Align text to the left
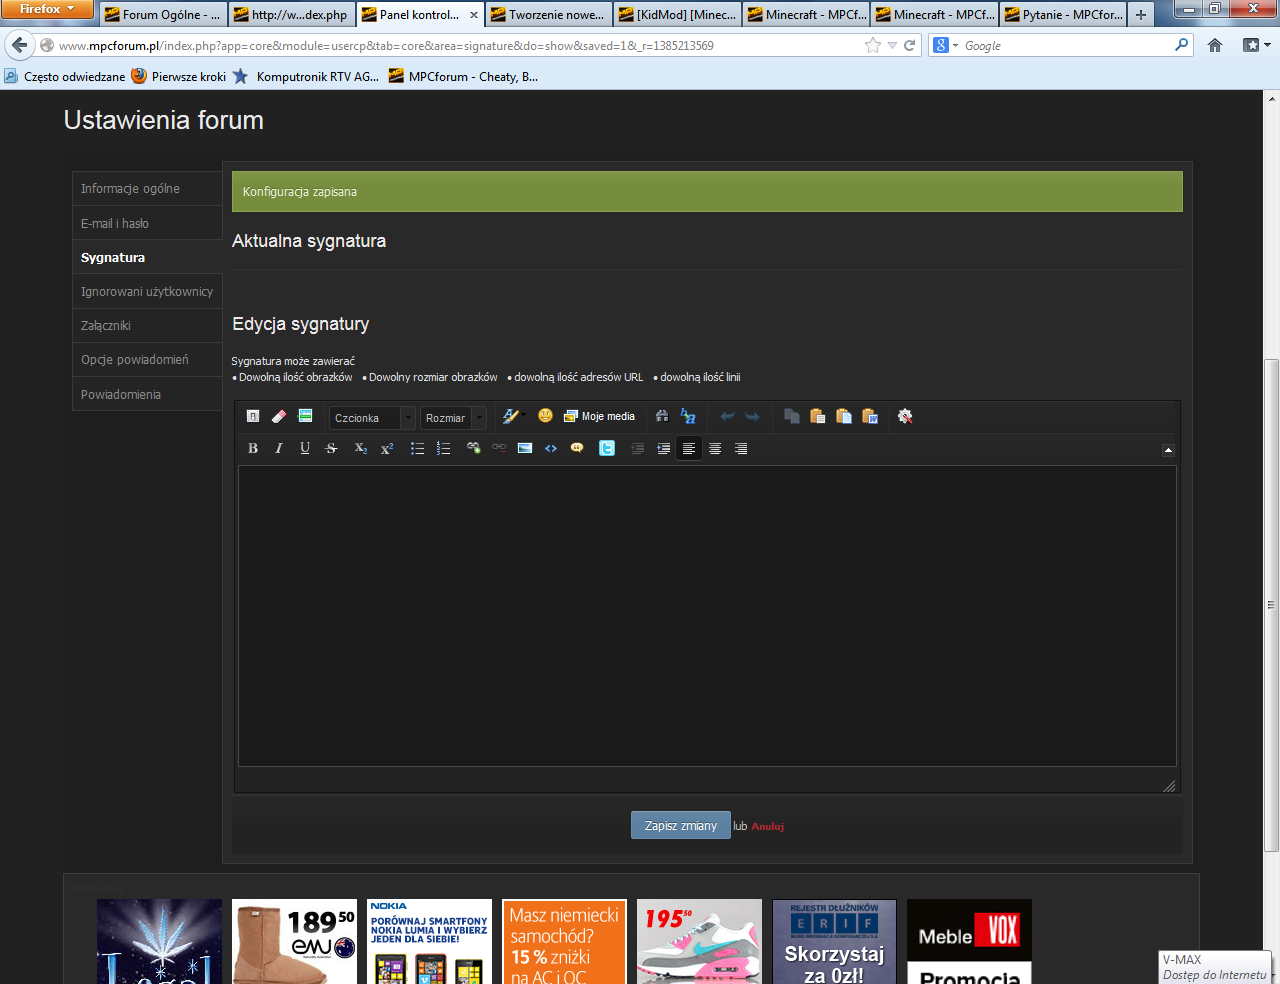The height and width of the screenshot is (984, 1280). point(689,449)
